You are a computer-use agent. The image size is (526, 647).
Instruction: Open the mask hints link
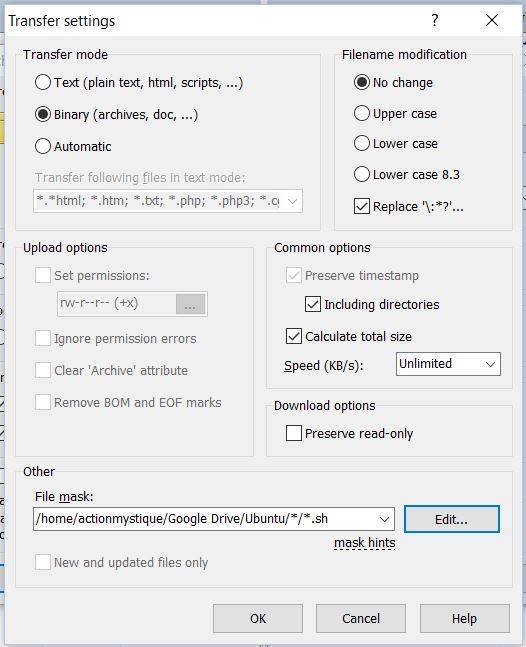(365, 543)
